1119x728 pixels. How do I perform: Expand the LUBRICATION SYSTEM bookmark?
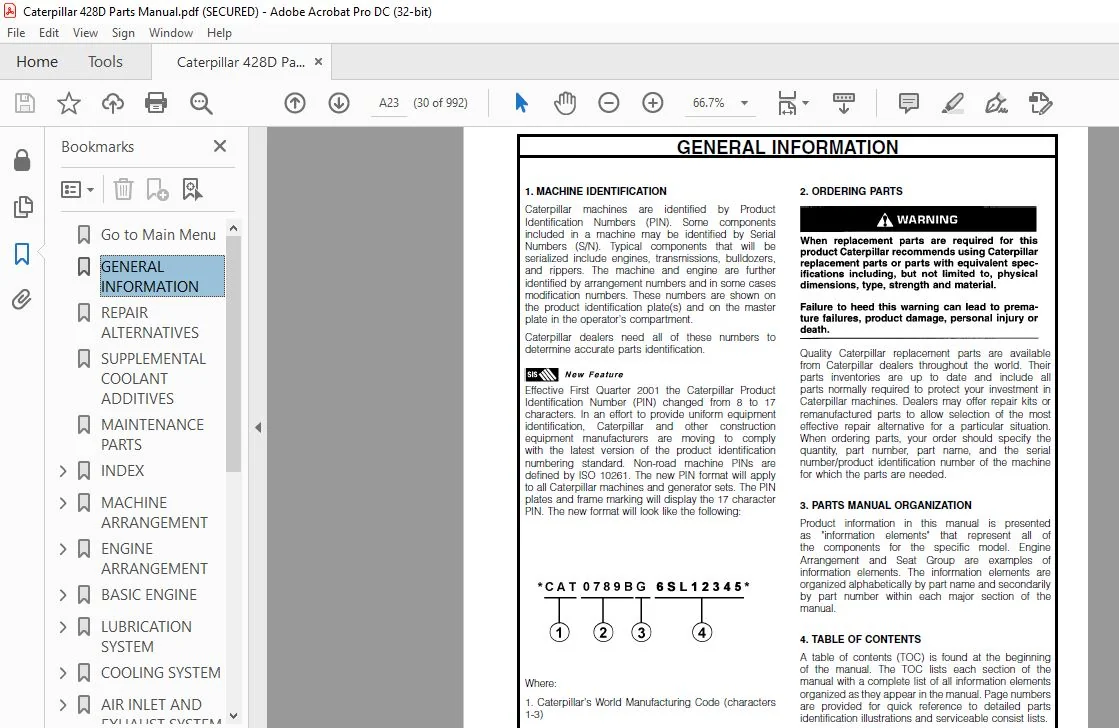tap(63, 627)
